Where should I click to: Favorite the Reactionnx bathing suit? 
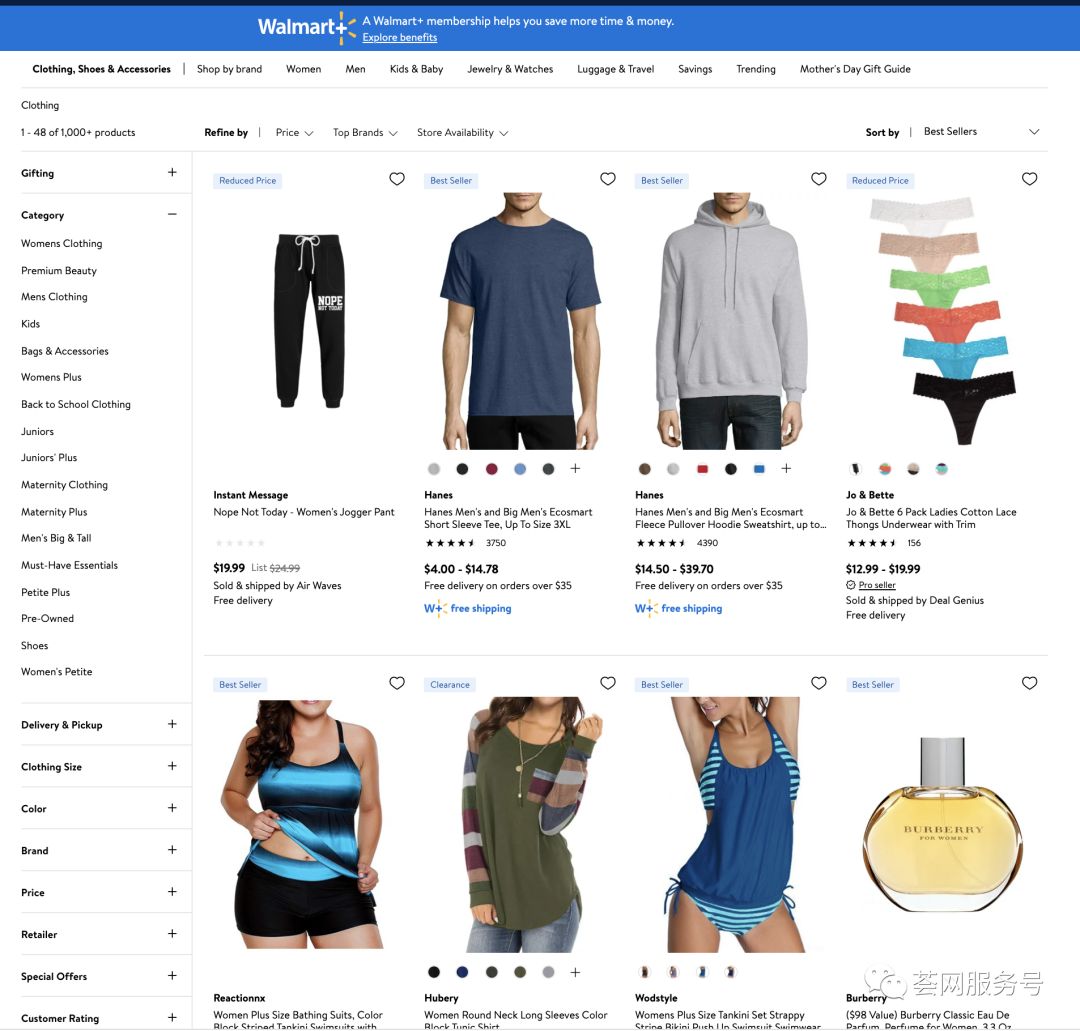pyautogui.click(x=397, y=683)
